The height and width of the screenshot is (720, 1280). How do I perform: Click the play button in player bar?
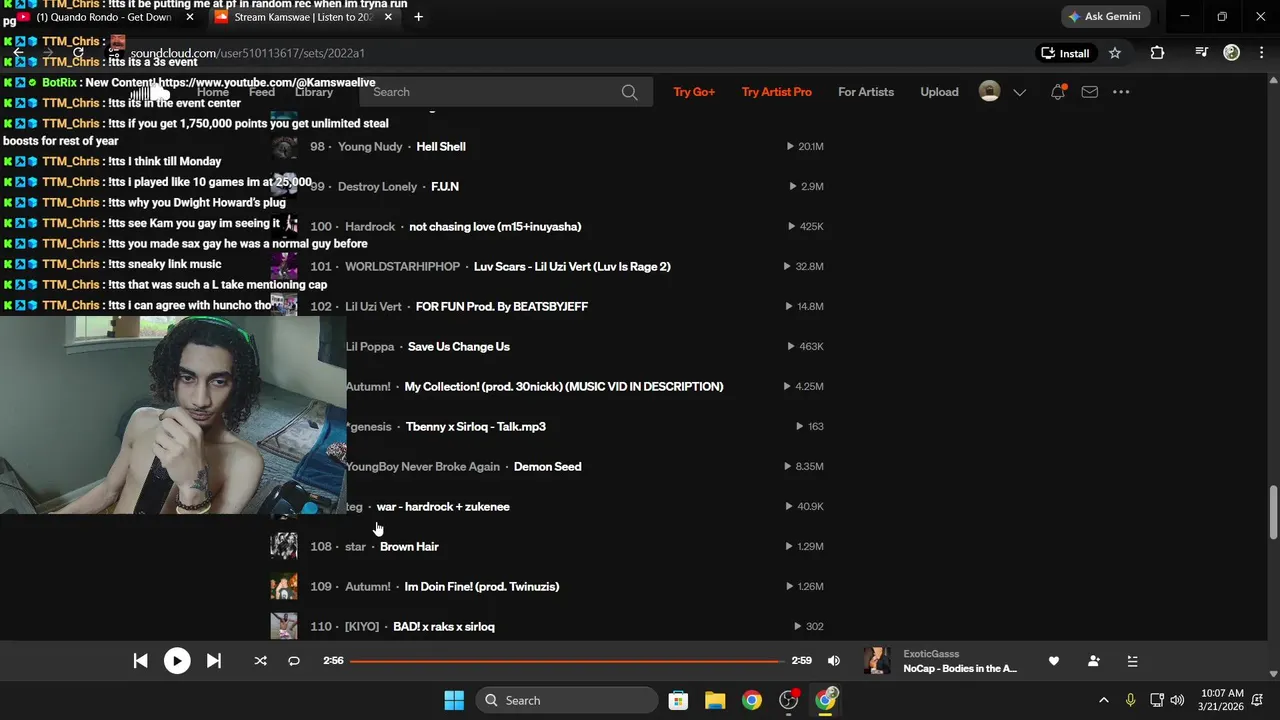[177, 661]
